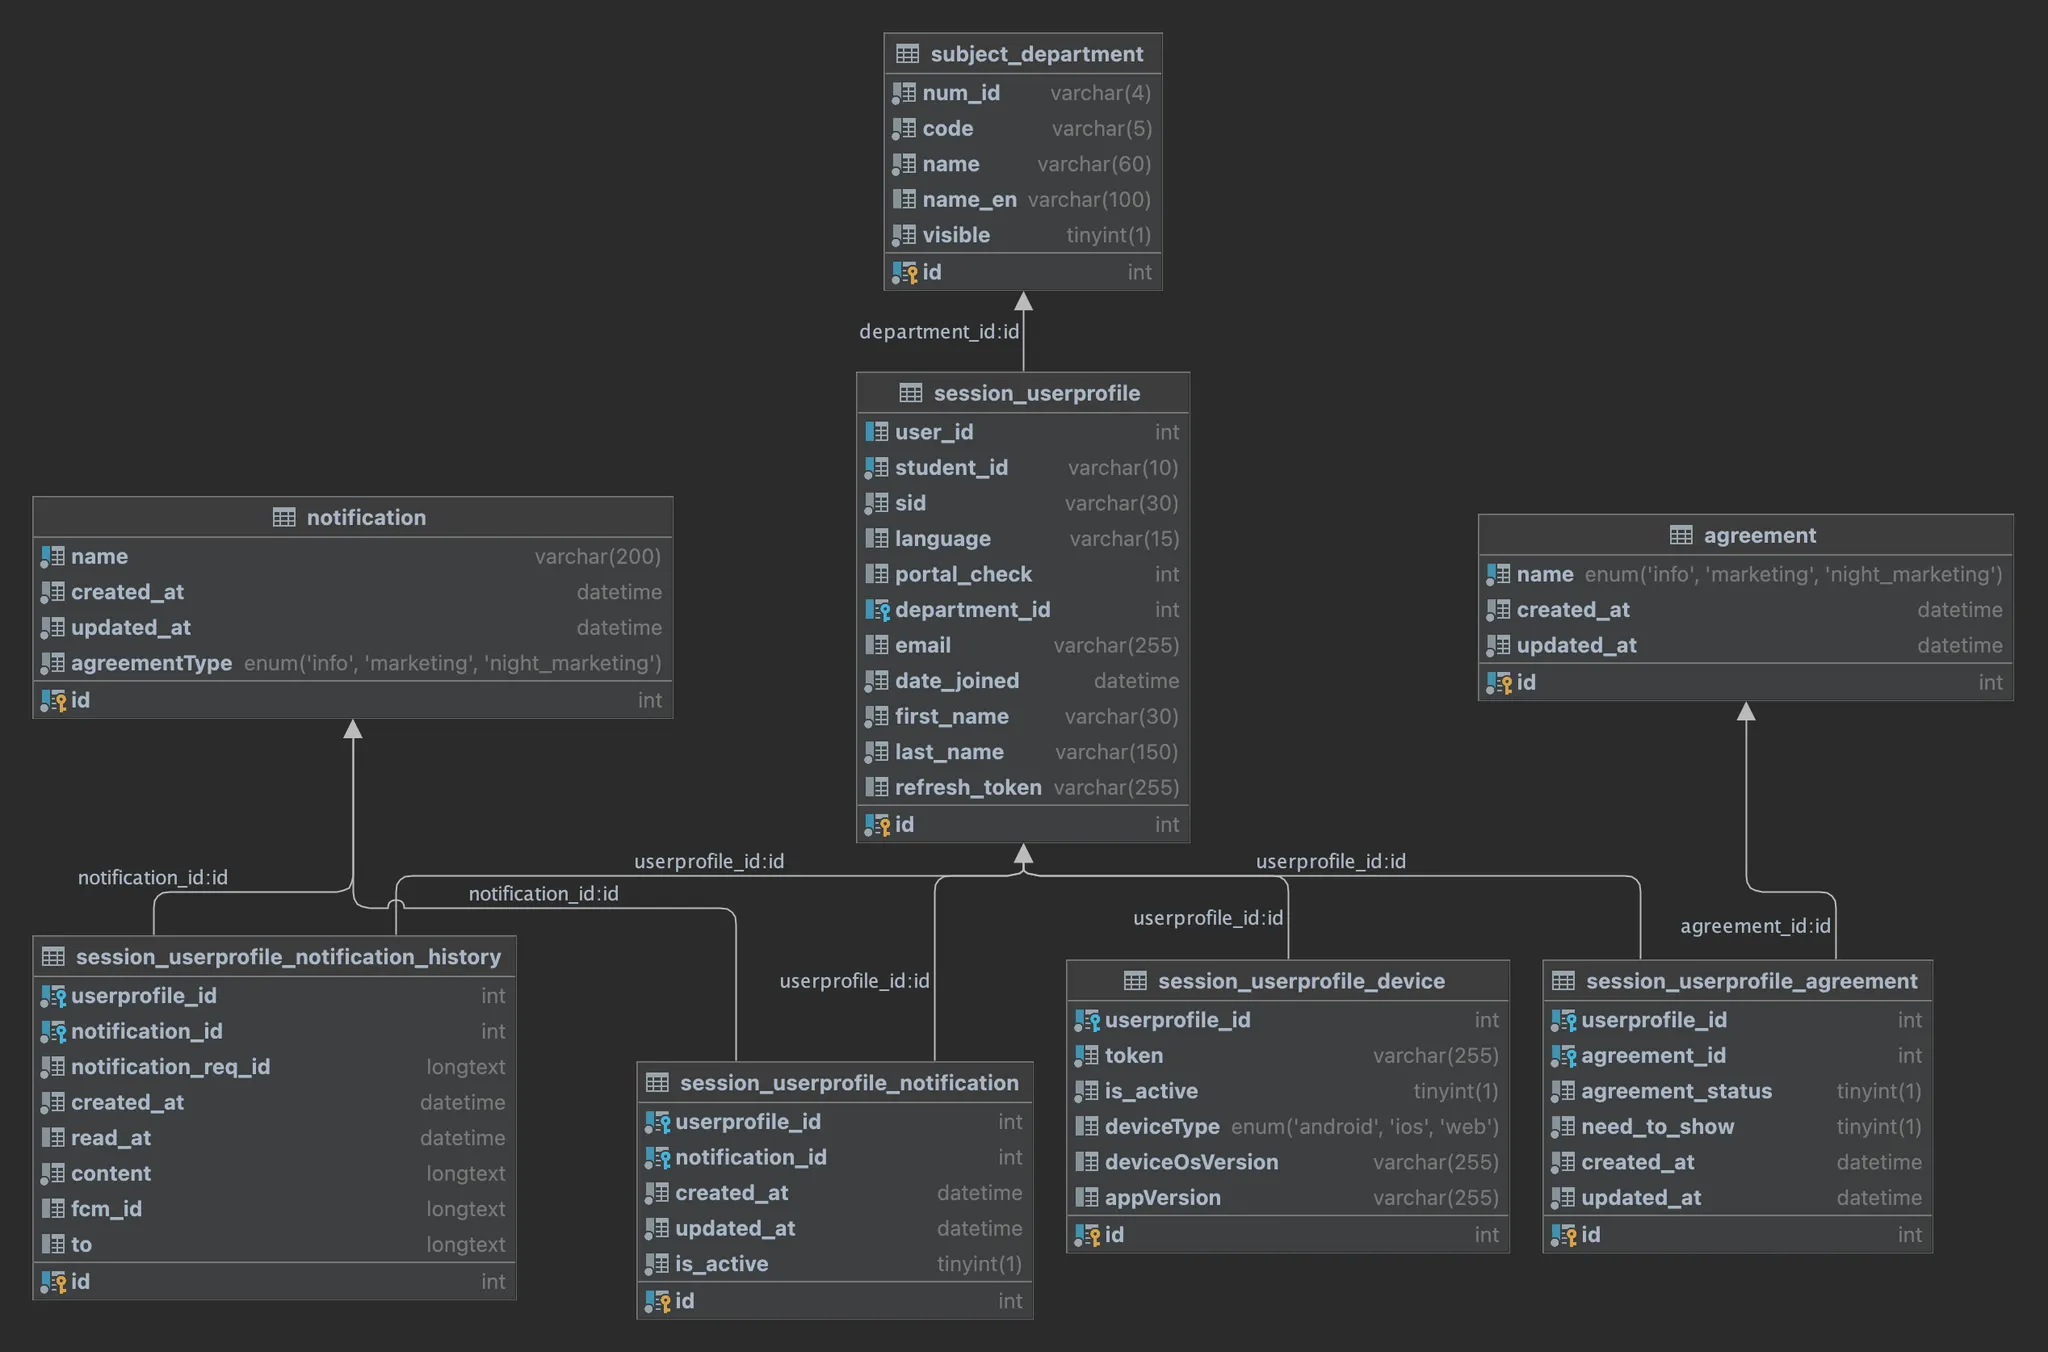2048x1352 pixels.
Task: Select the session_userprofile_notification_history table title
Action: coord(288,957)
